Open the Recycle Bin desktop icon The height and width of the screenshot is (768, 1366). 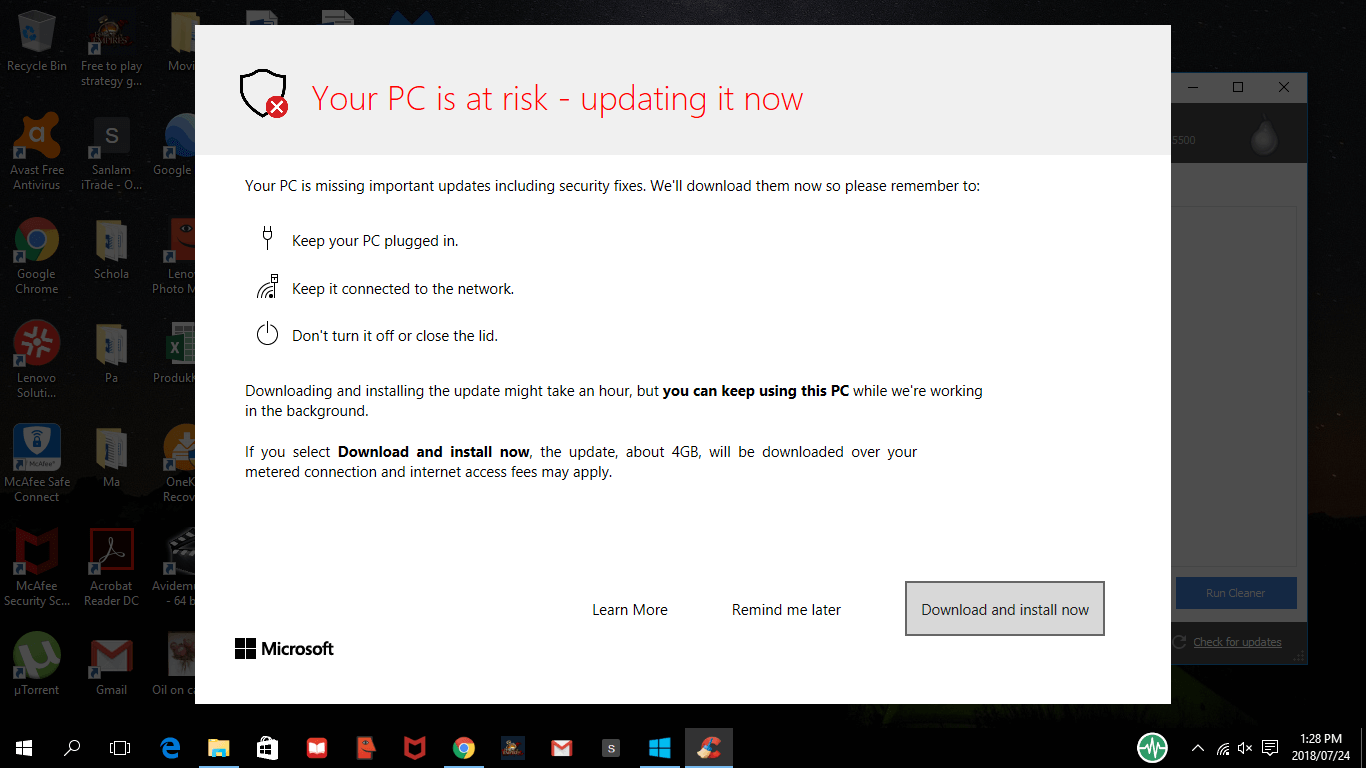click(37, 42)
